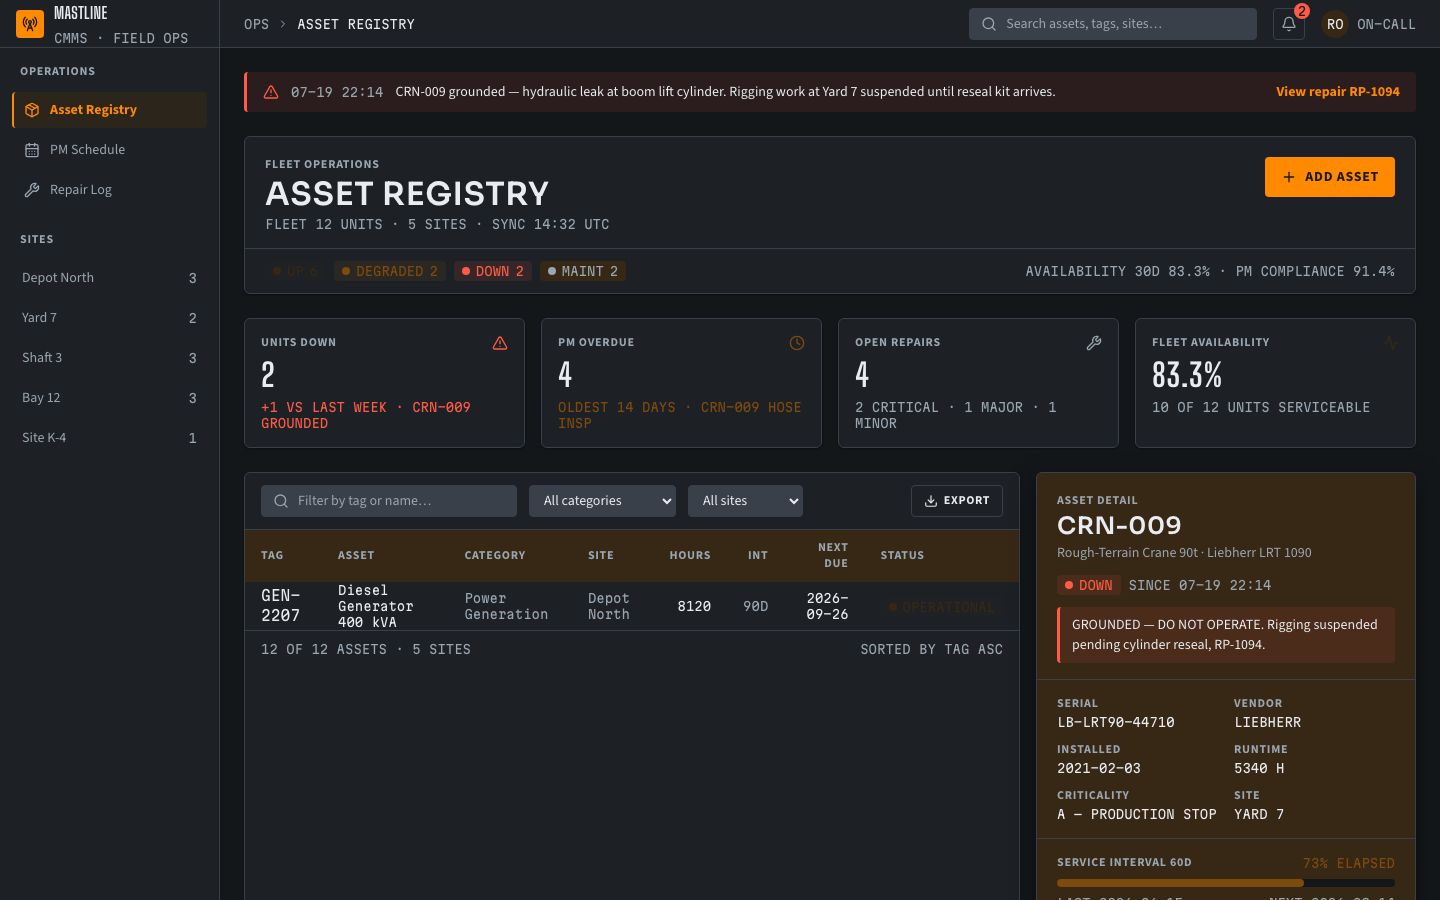Click the filter field magnifier icon
Viewport: 1440px width, 900px height.
coord(281,501)
